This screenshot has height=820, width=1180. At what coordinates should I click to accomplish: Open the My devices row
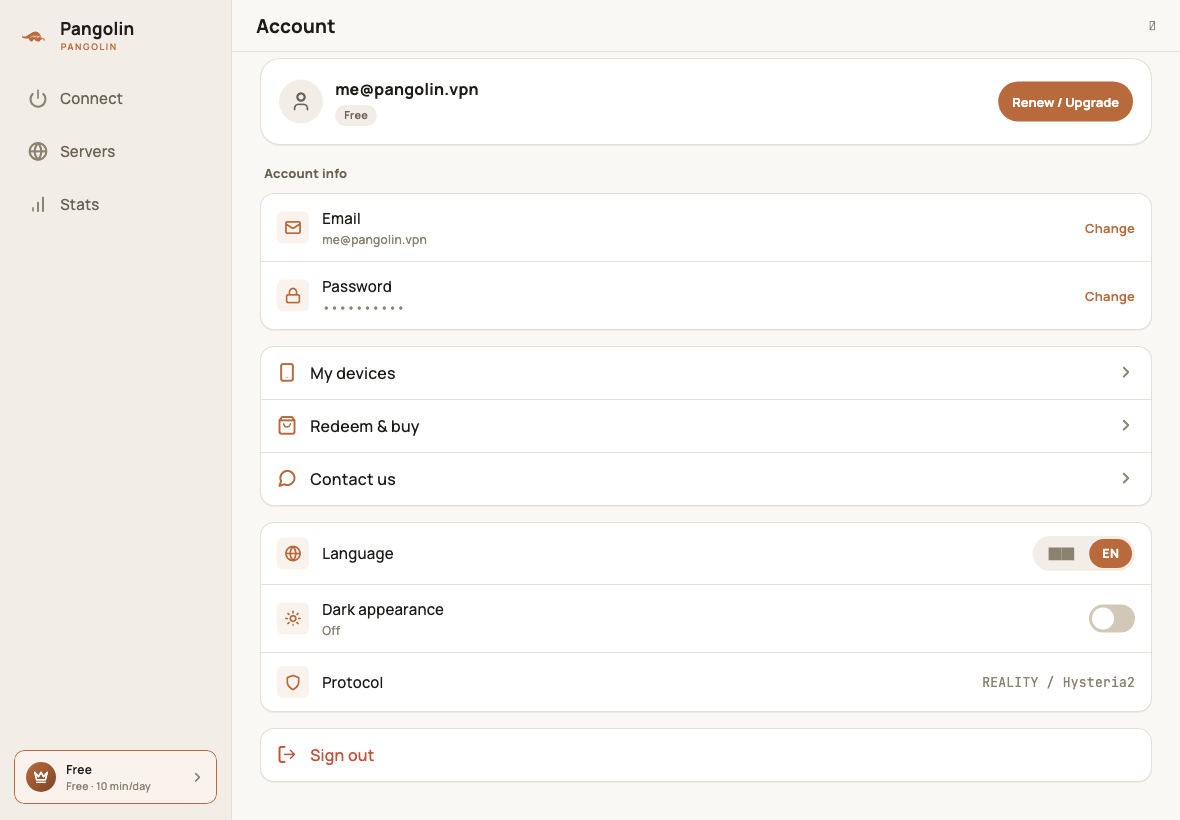tap(706, 373)
